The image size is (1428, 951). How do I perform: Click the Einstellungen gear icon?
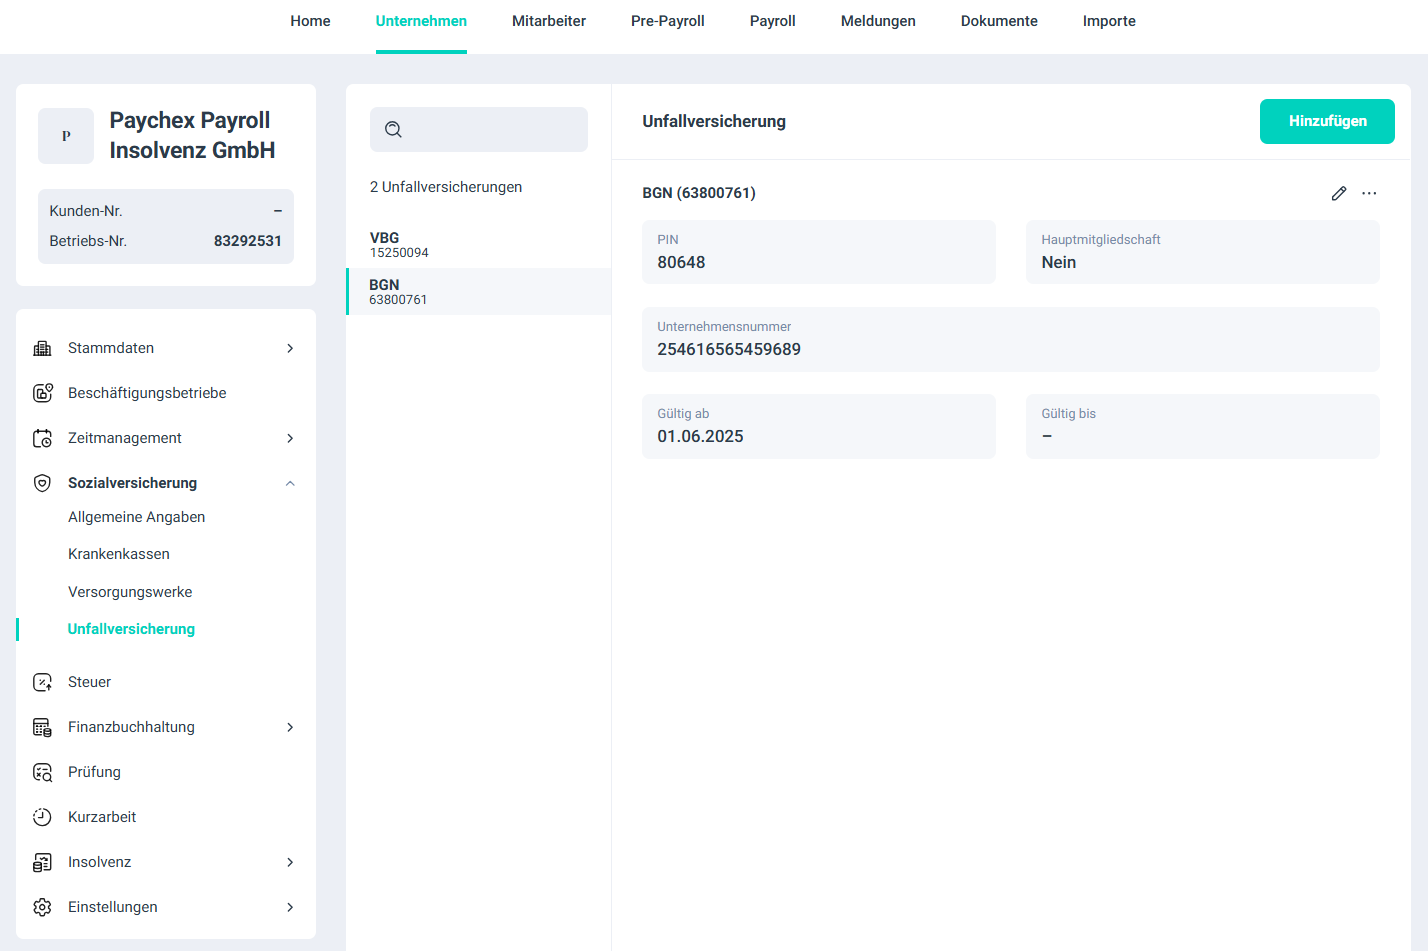[x=42, y=907]
